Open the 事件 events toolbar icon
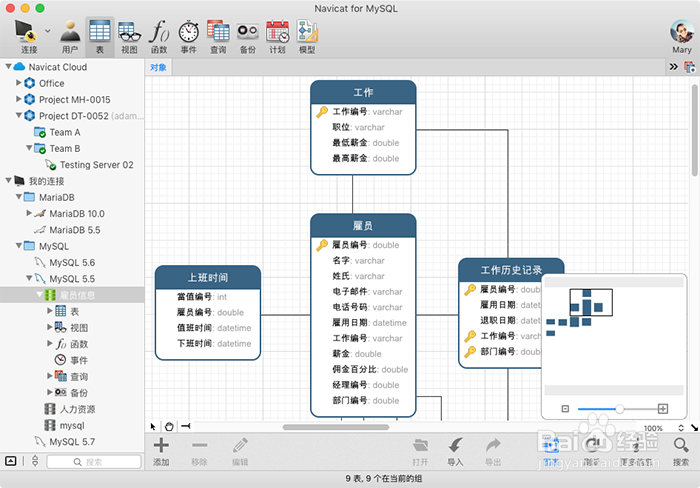The image size is (700, 488). 188,36
